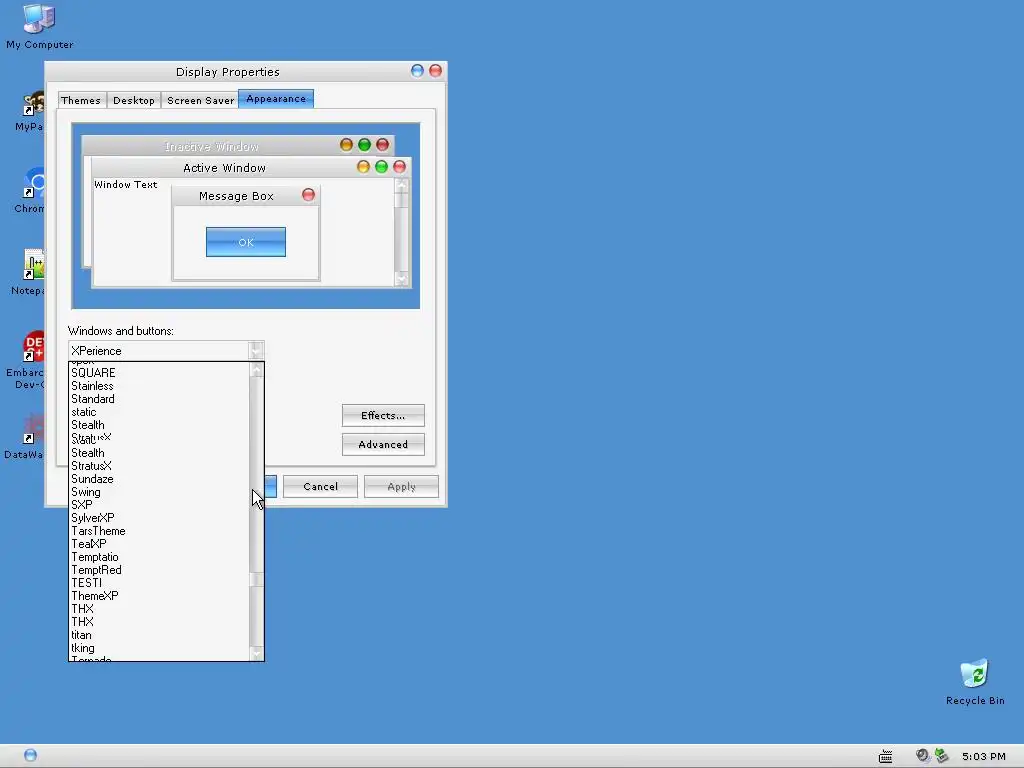Click the OK button in preview Message Box
1024x768 pixels.
[x=246, y=242]
